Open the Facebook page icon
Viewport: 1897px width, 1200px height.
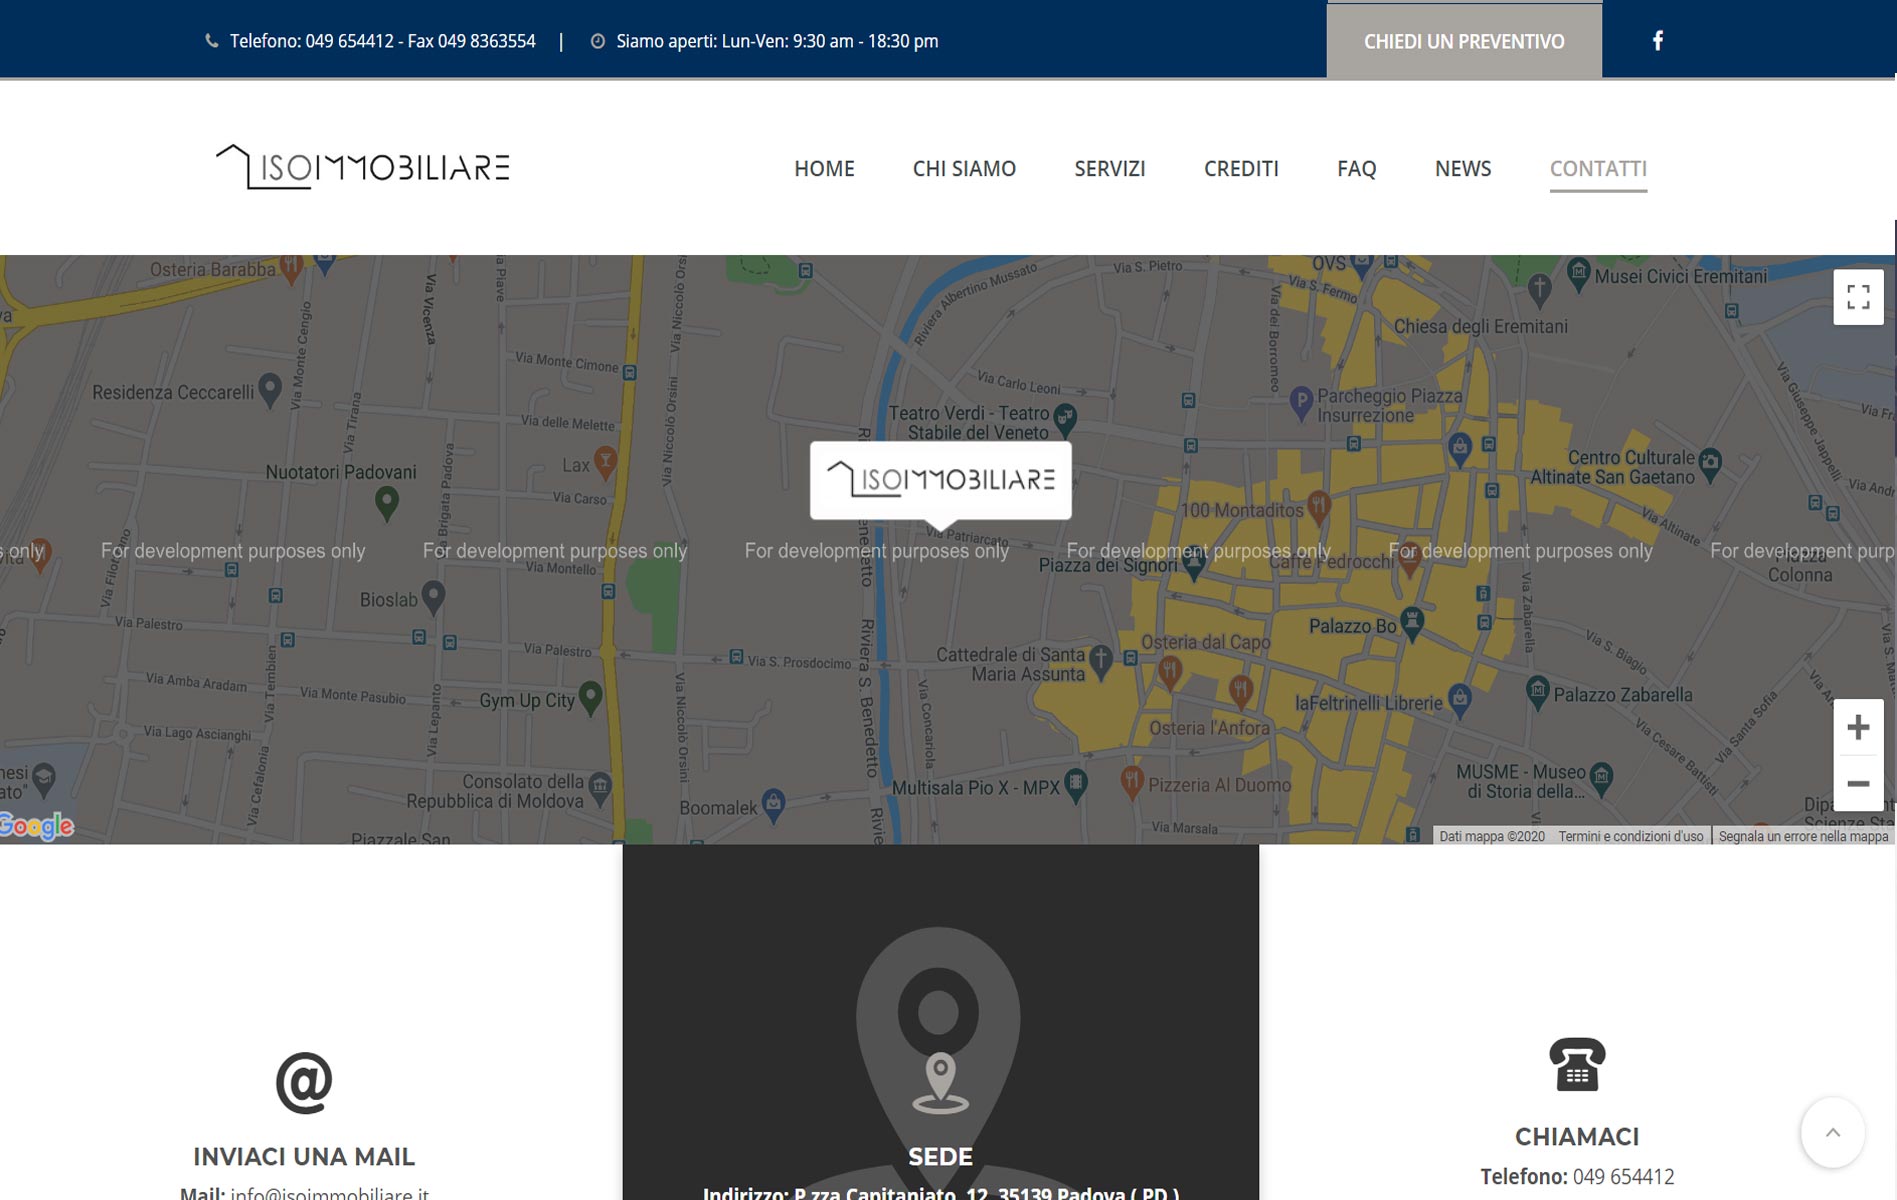point(1657,40)
